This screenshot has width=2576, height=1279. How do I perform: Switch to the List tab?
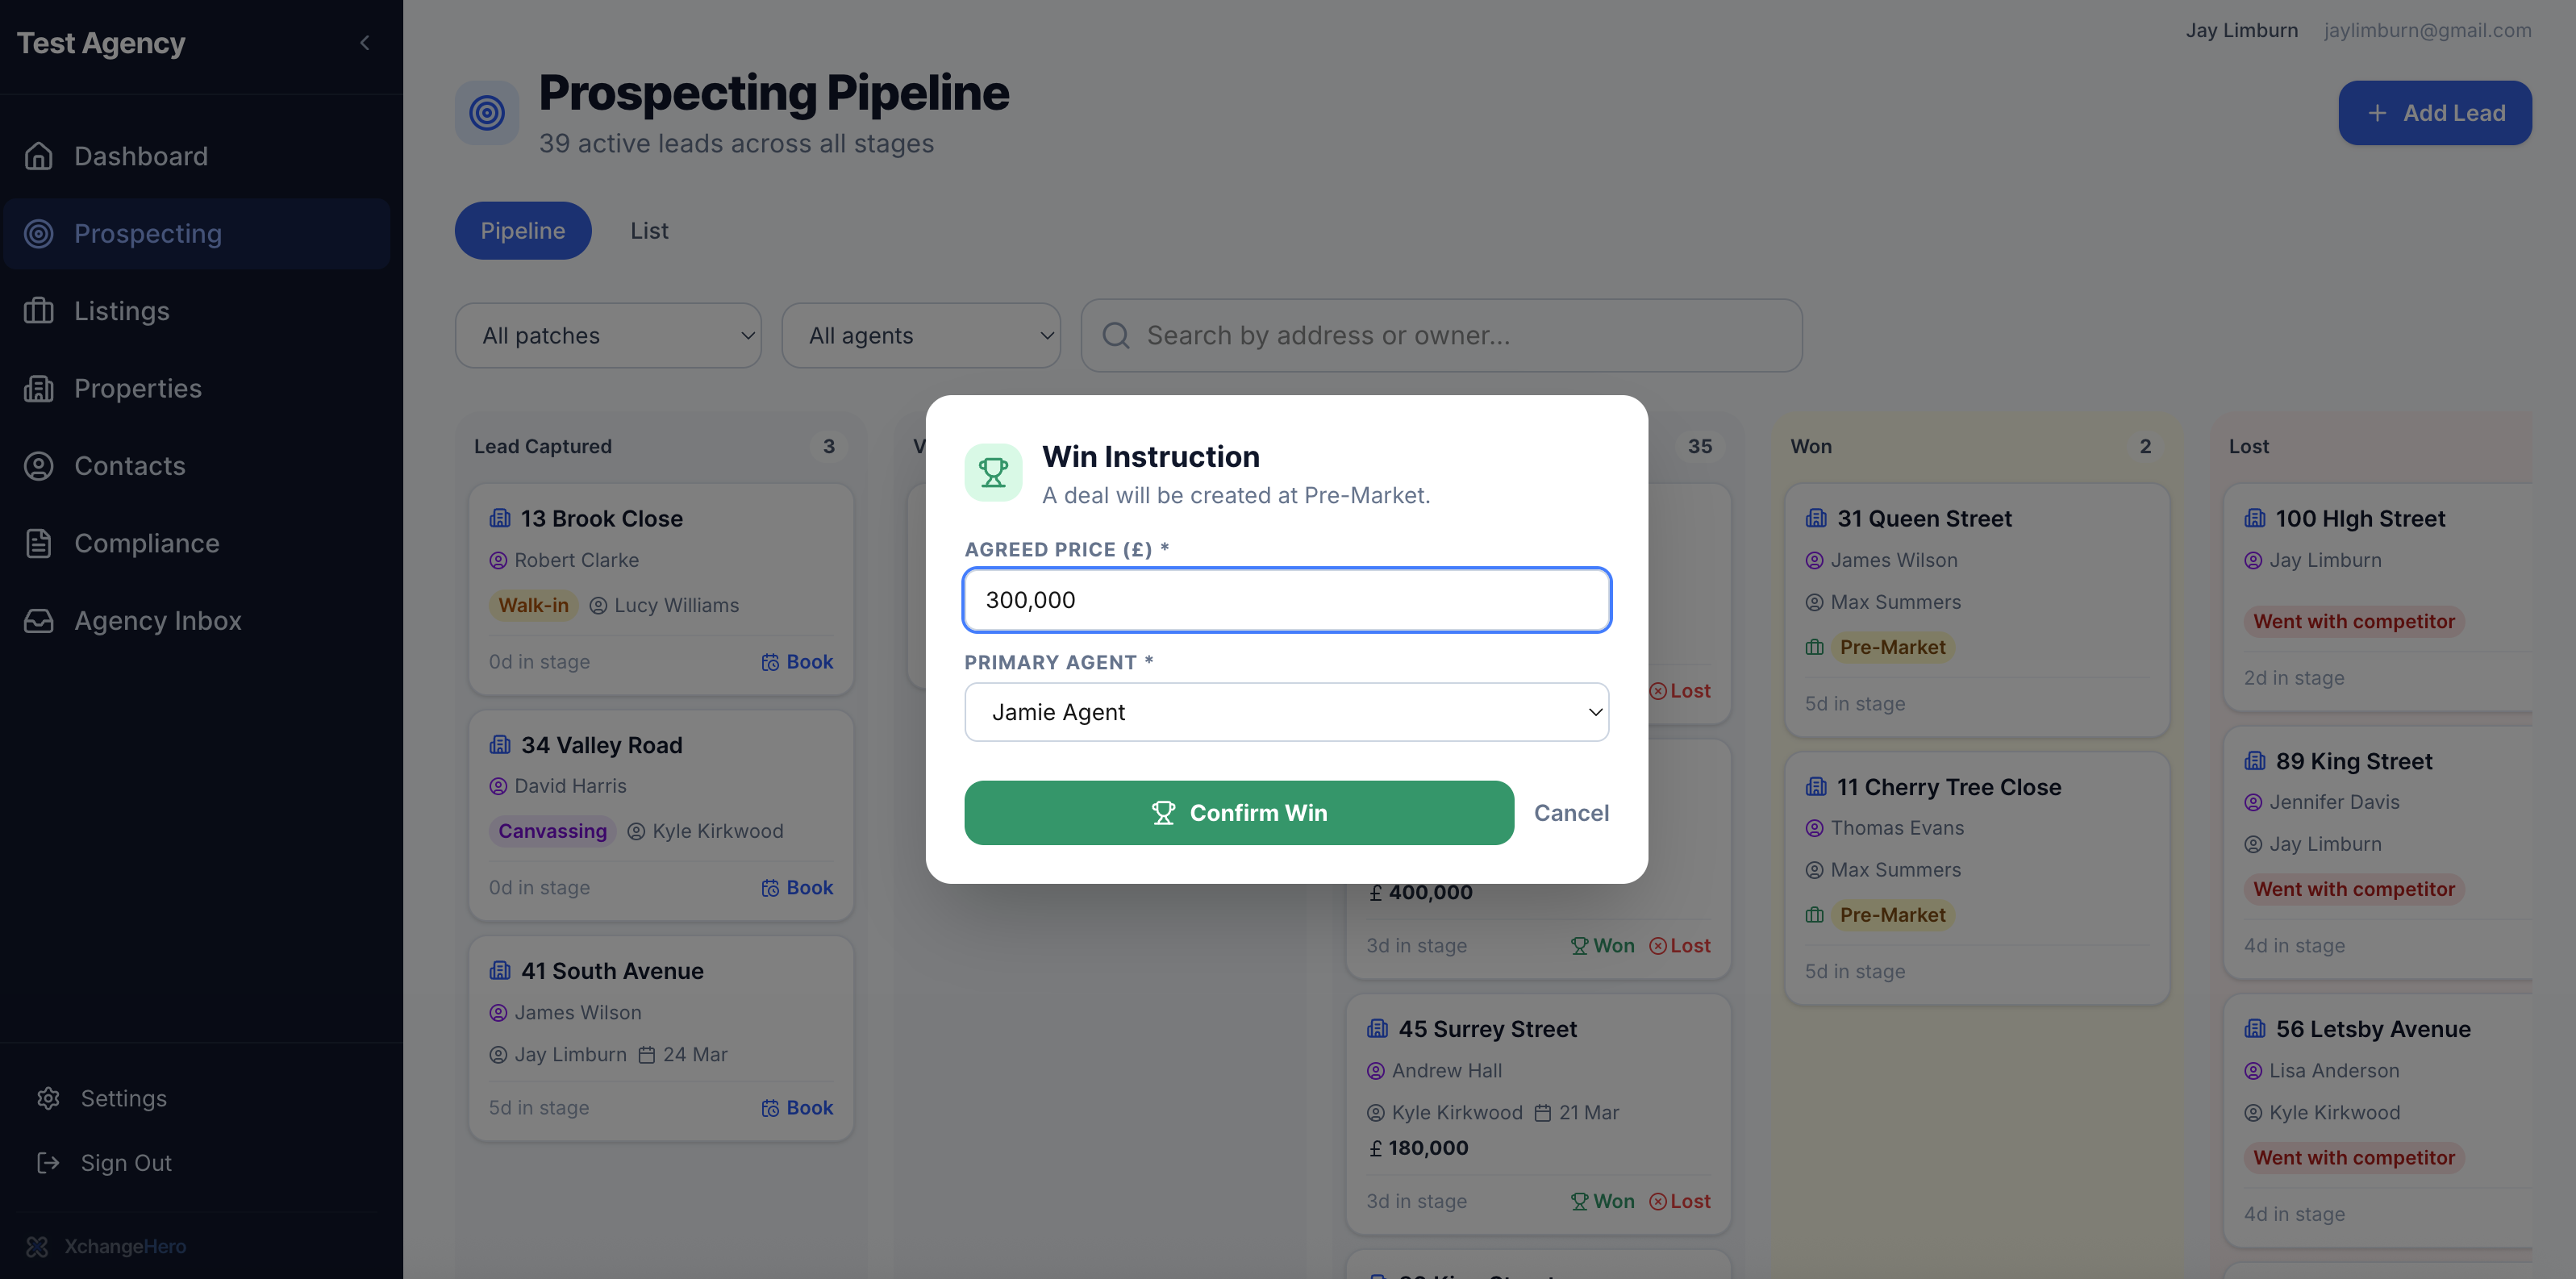coord(649,231)
